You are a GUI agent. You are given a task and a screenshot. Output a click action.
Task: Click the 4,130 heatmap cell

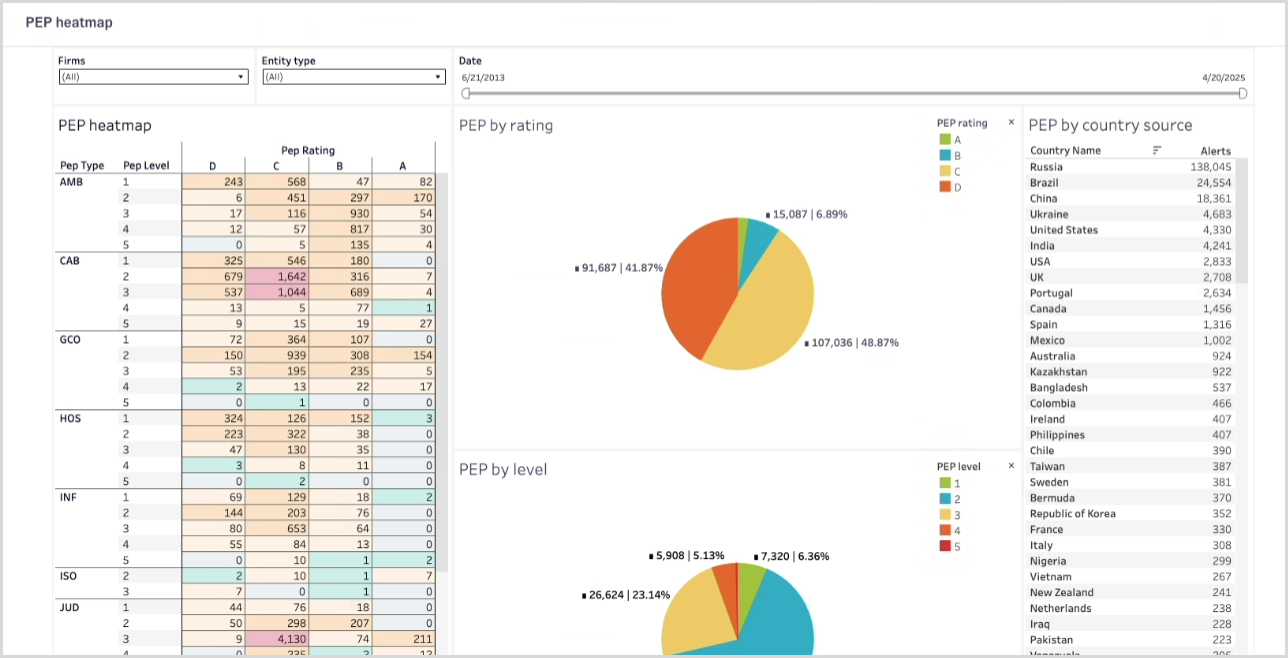(x=276, y=639)
